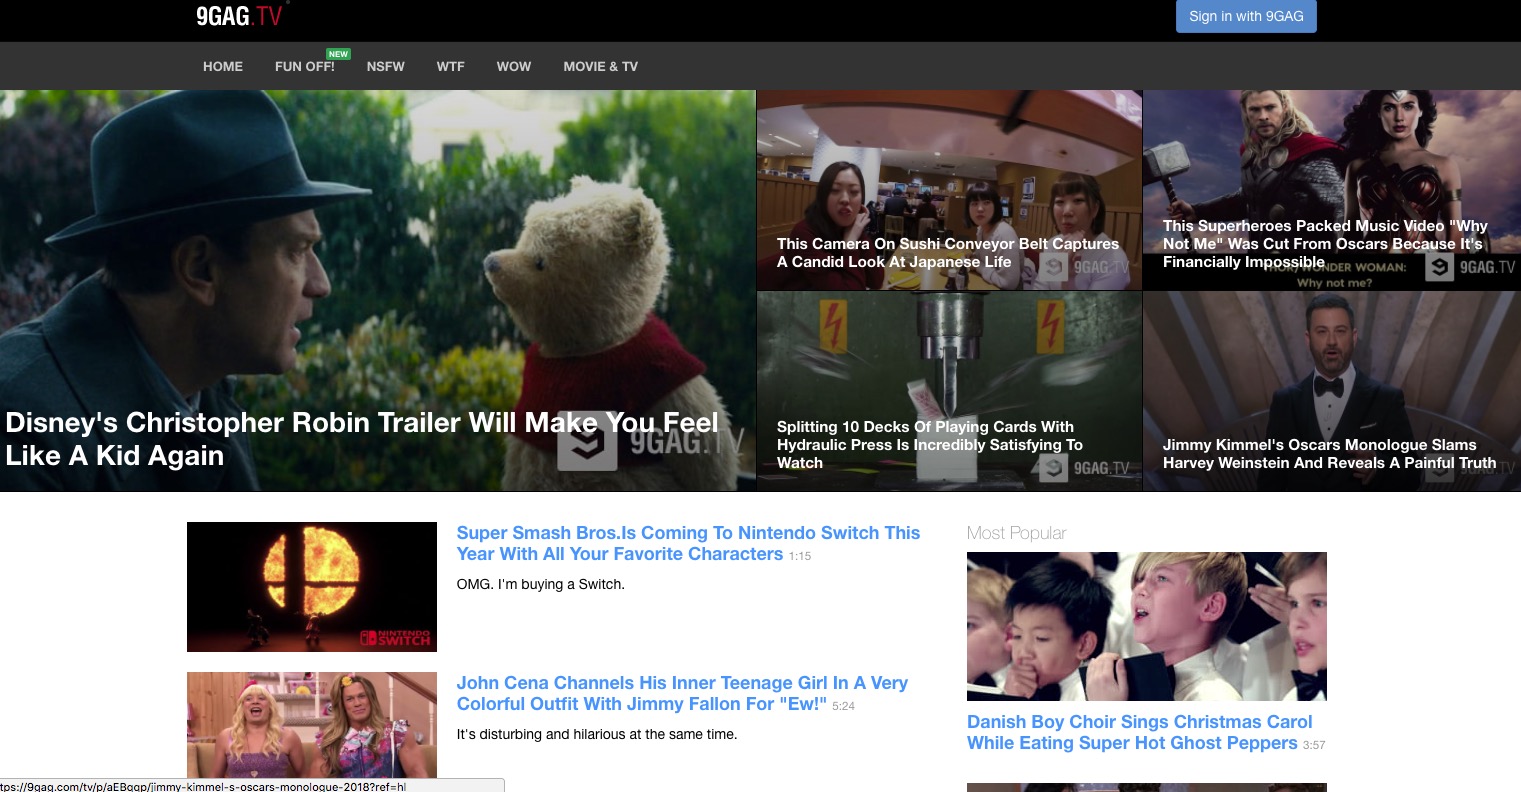Click the 5:24 duration of John Cena video

point(844,706)
